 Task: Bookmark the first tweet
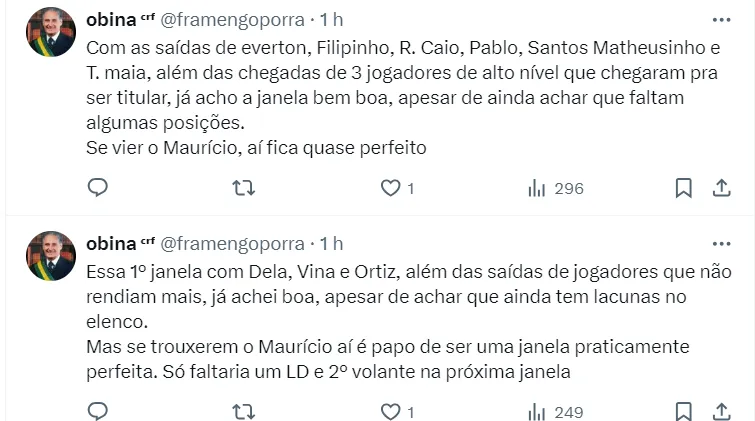[684, 188]
